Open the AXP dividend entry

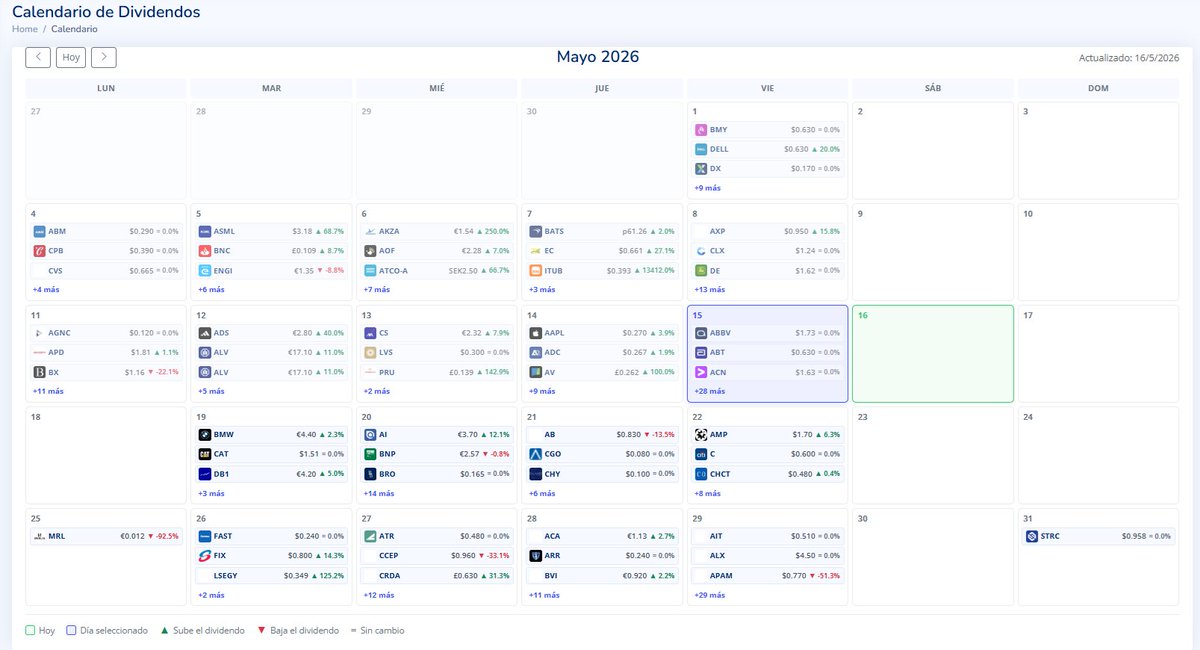[768, 231]
